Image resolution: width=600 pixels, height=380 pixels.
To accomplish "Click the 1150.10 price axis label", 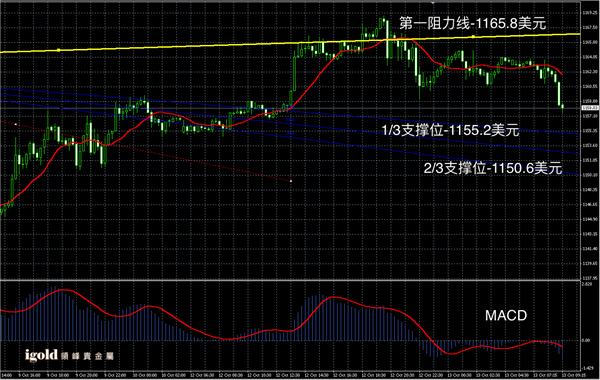I will [x=590, y=175].
